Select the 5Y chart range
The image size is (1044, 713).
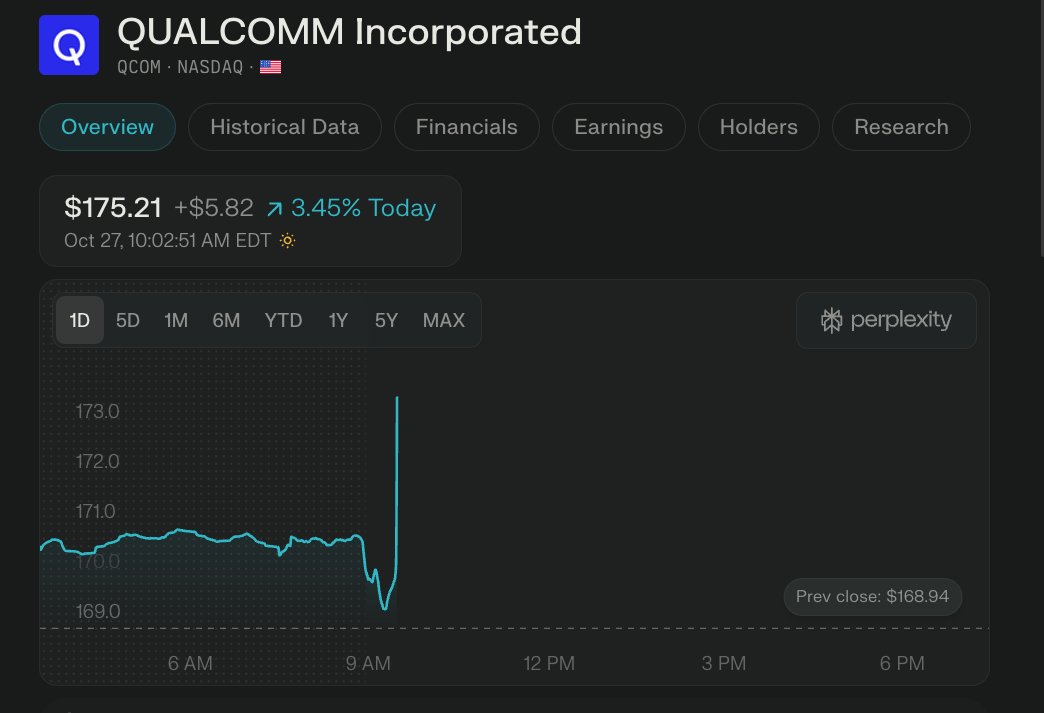click(386, 320)
